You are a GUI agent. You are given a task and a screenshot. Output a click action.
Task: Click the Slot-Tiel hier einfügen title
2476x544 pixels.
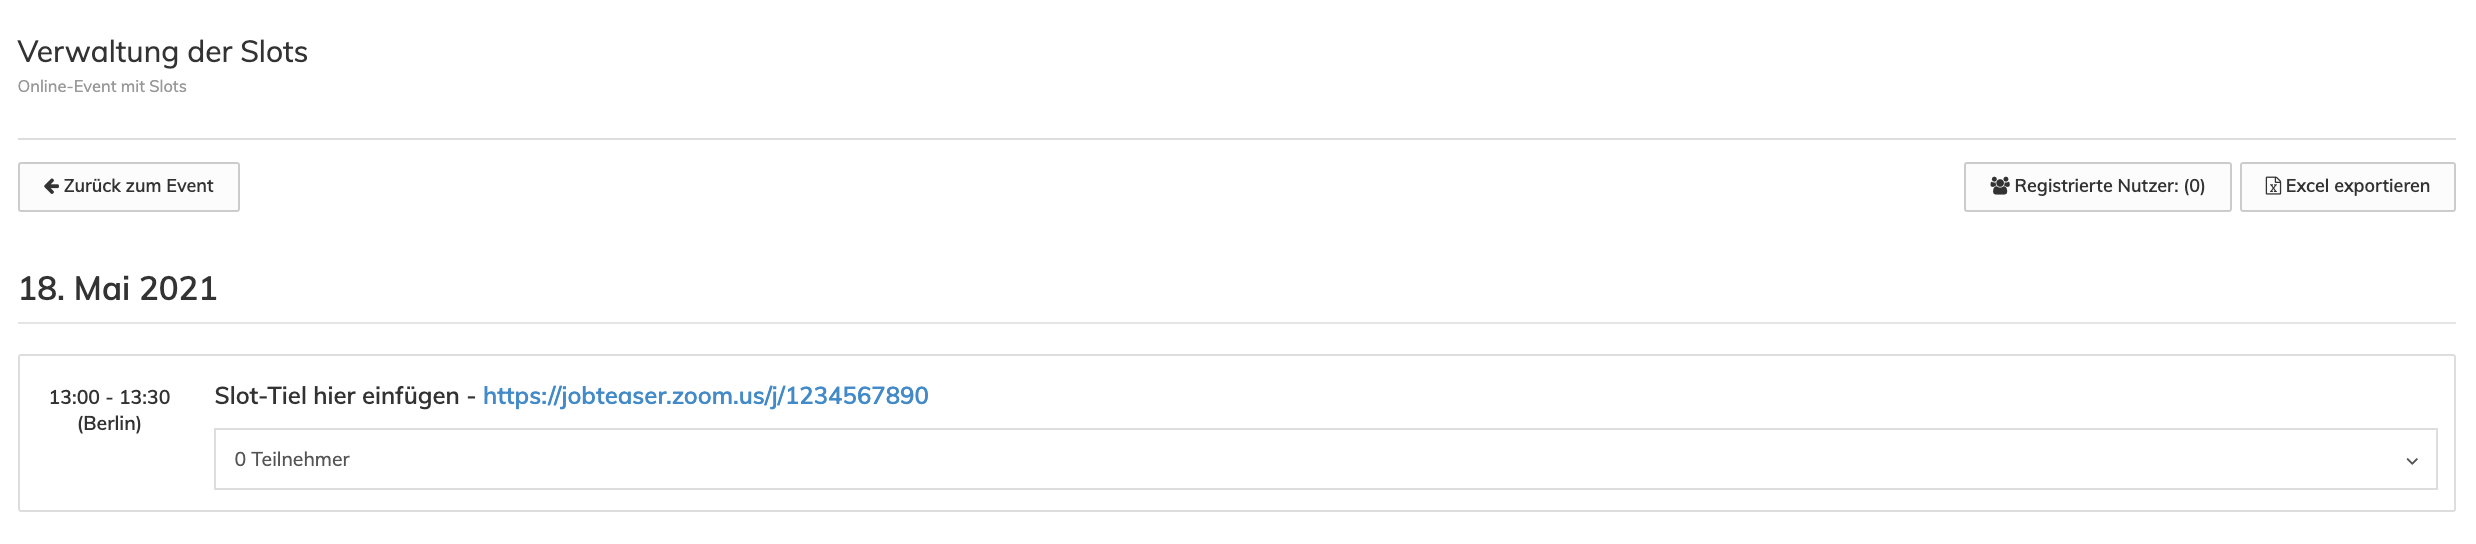[336, 396]
